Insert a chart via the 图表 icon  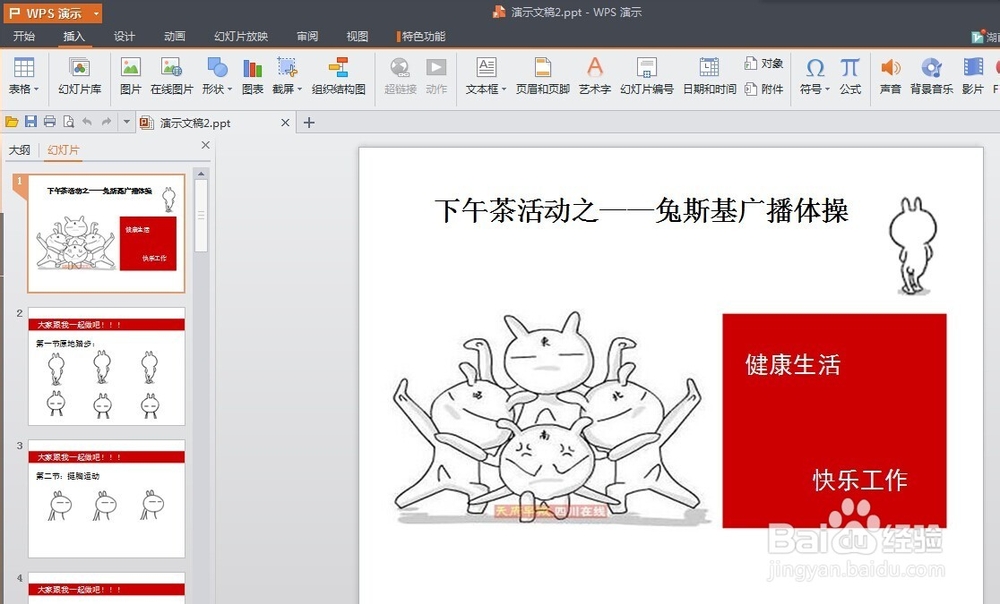point(251,75)
